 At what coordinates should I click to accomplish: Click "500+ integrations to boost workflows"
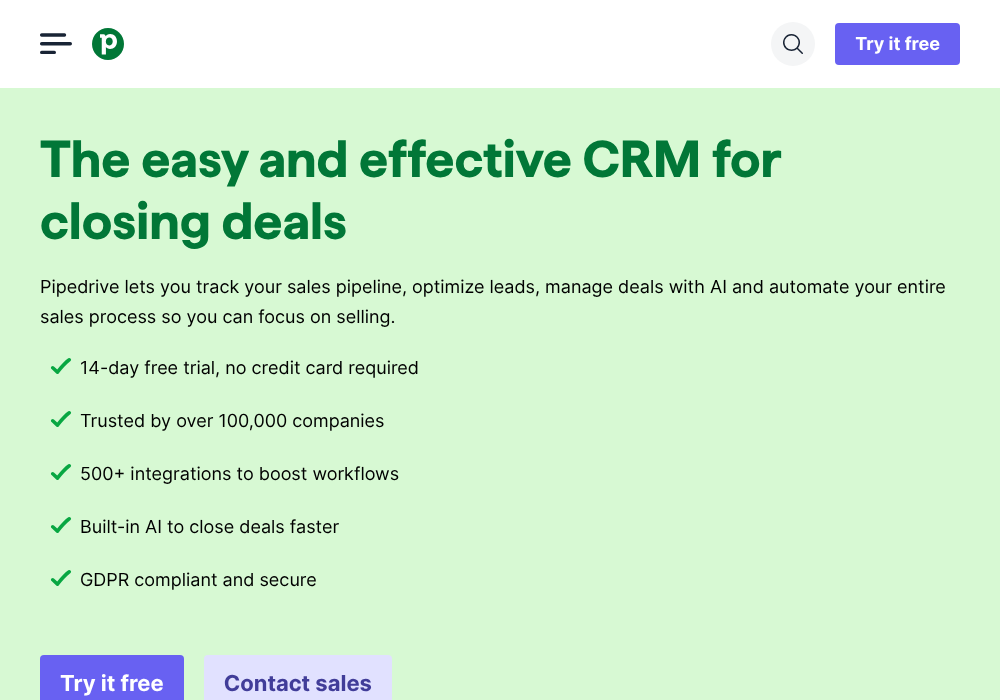coord(239,473)
